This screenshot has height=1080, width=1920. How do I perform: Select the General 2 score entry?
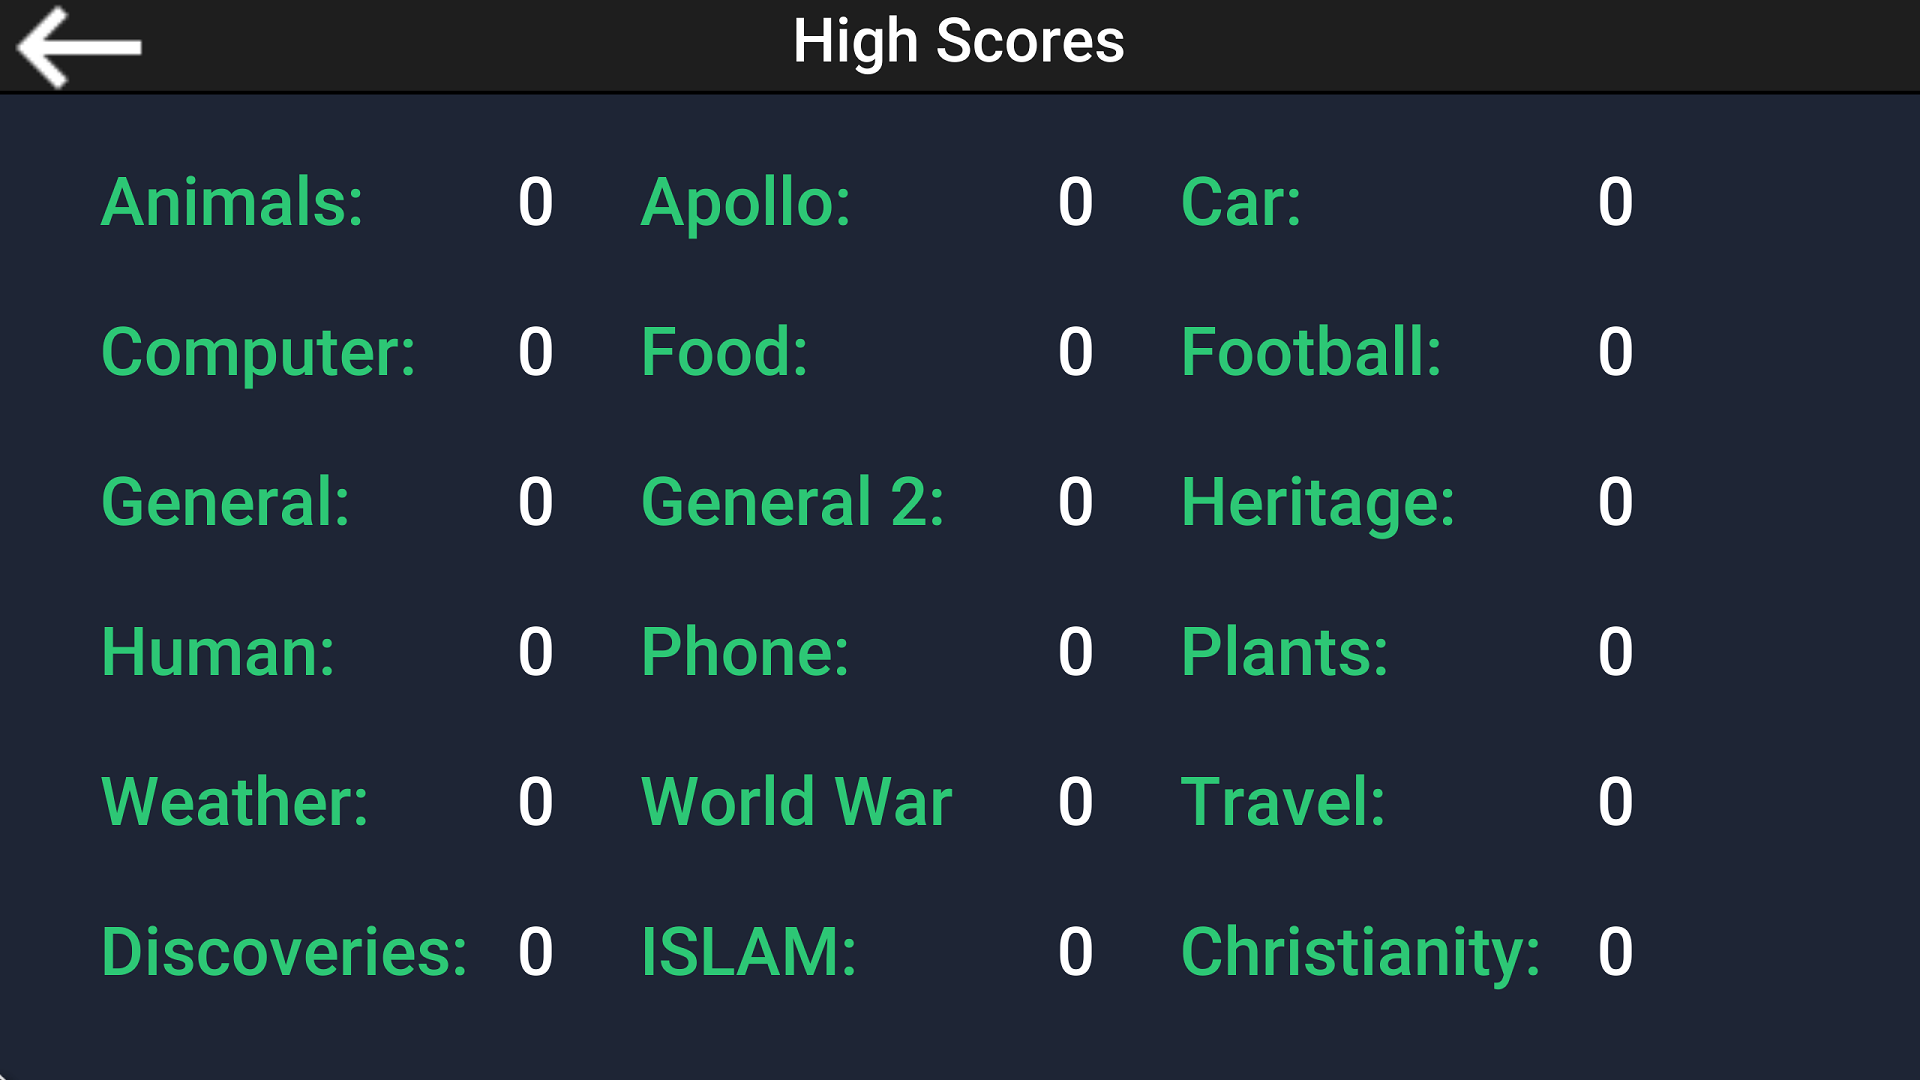(791, 502)
